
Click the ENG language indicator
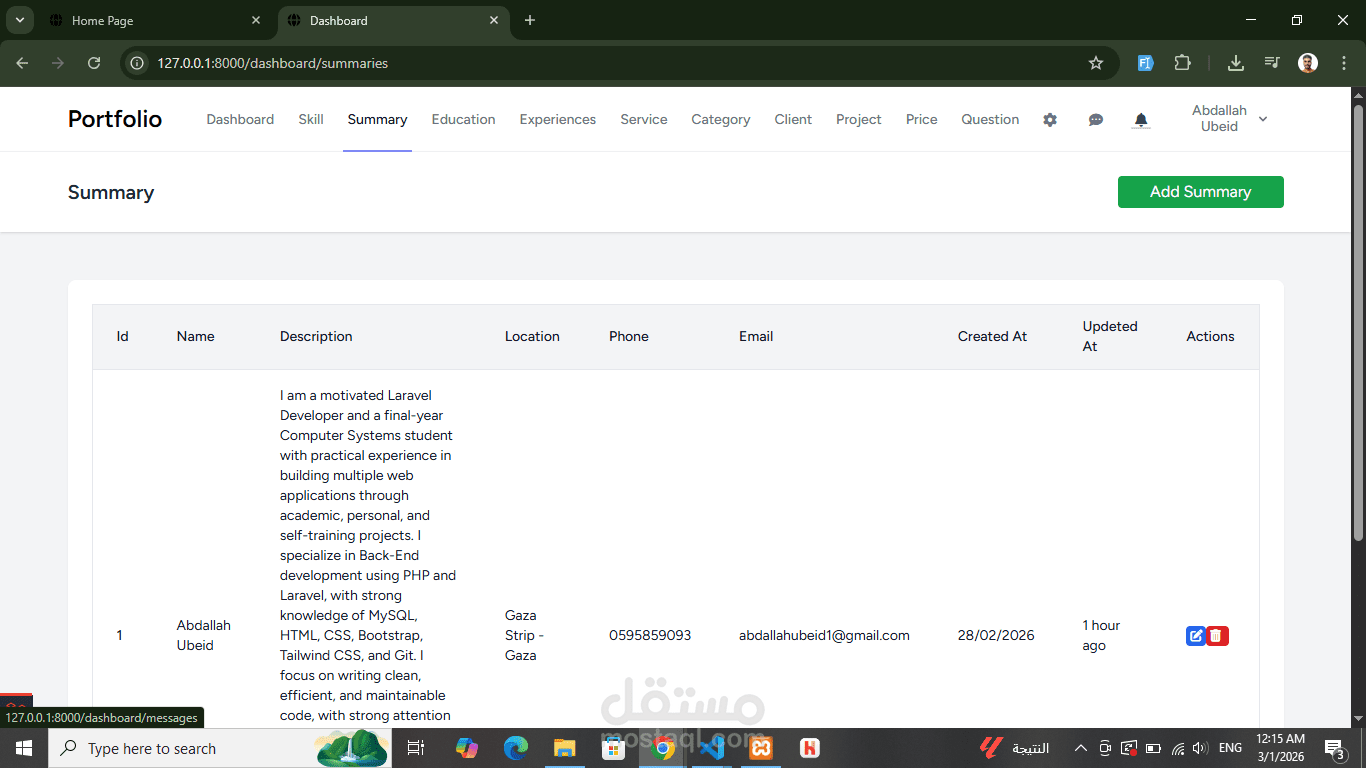(x=1230, y=748)
